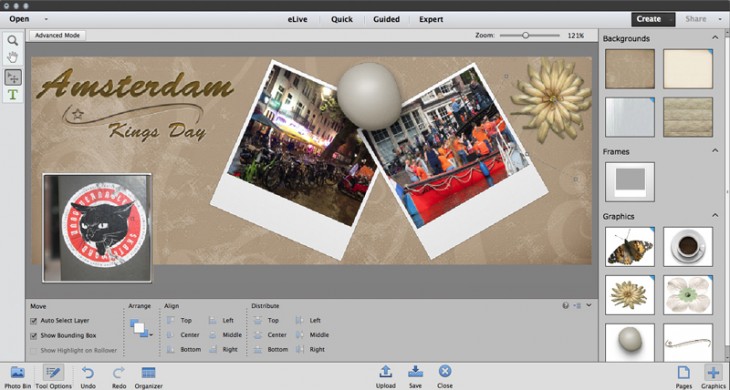Align layers to Left
The width and height of the screenshot is (730, 390).
click(221, 320)
